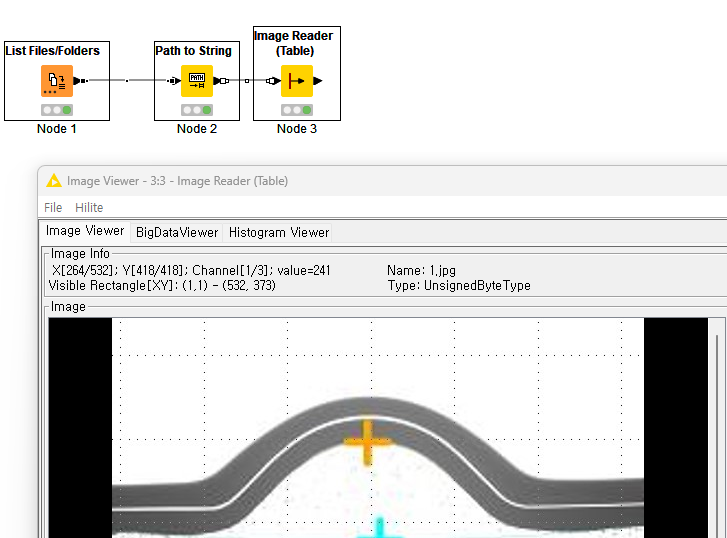Click the connection line between Node 1 and Node 2
727x538 pixels.
(x=128, y=81)
